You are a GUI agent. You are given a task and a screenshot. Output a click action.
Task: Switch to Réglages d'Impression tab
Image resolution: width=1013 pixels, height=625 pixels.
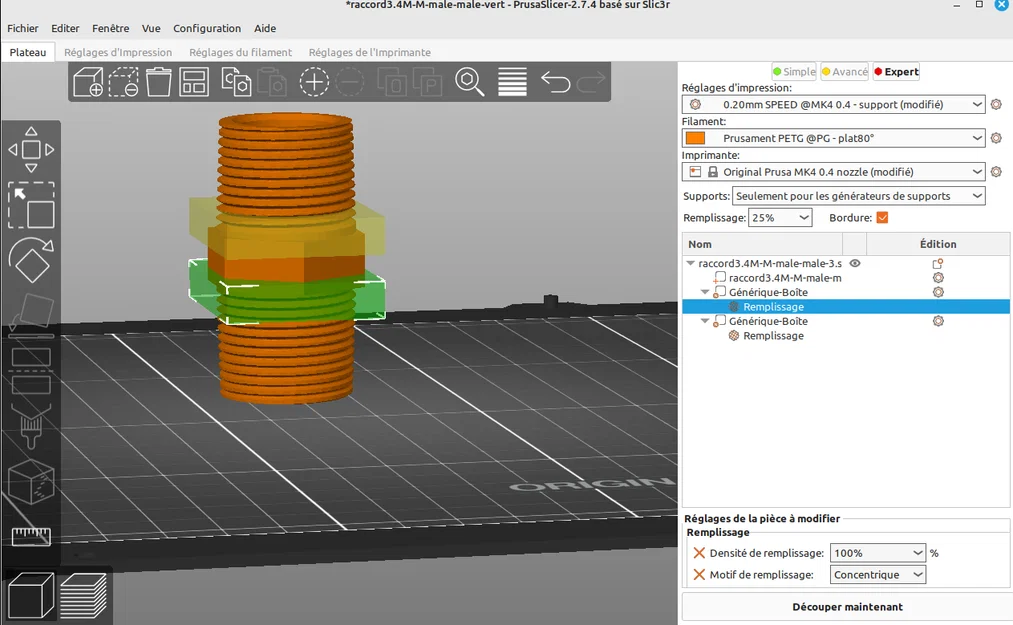click(x=118, y=52)
